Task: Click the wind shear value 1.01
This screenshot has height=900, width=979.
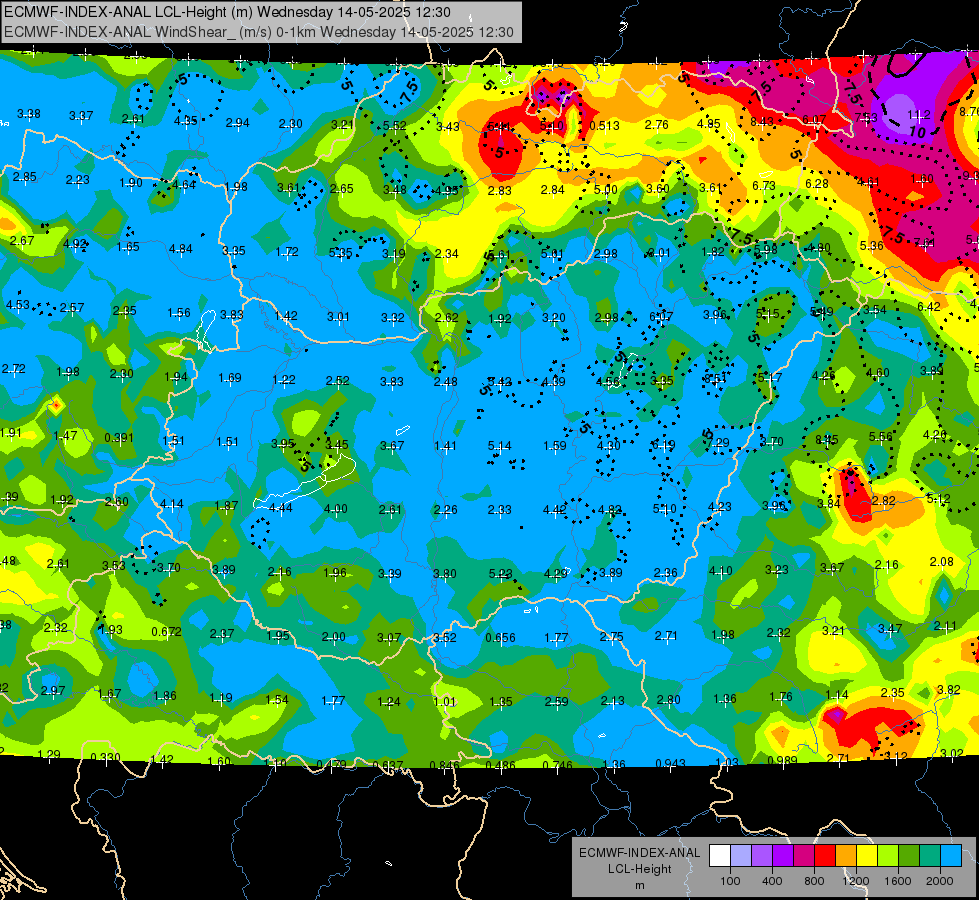Action: click(445, 701)
